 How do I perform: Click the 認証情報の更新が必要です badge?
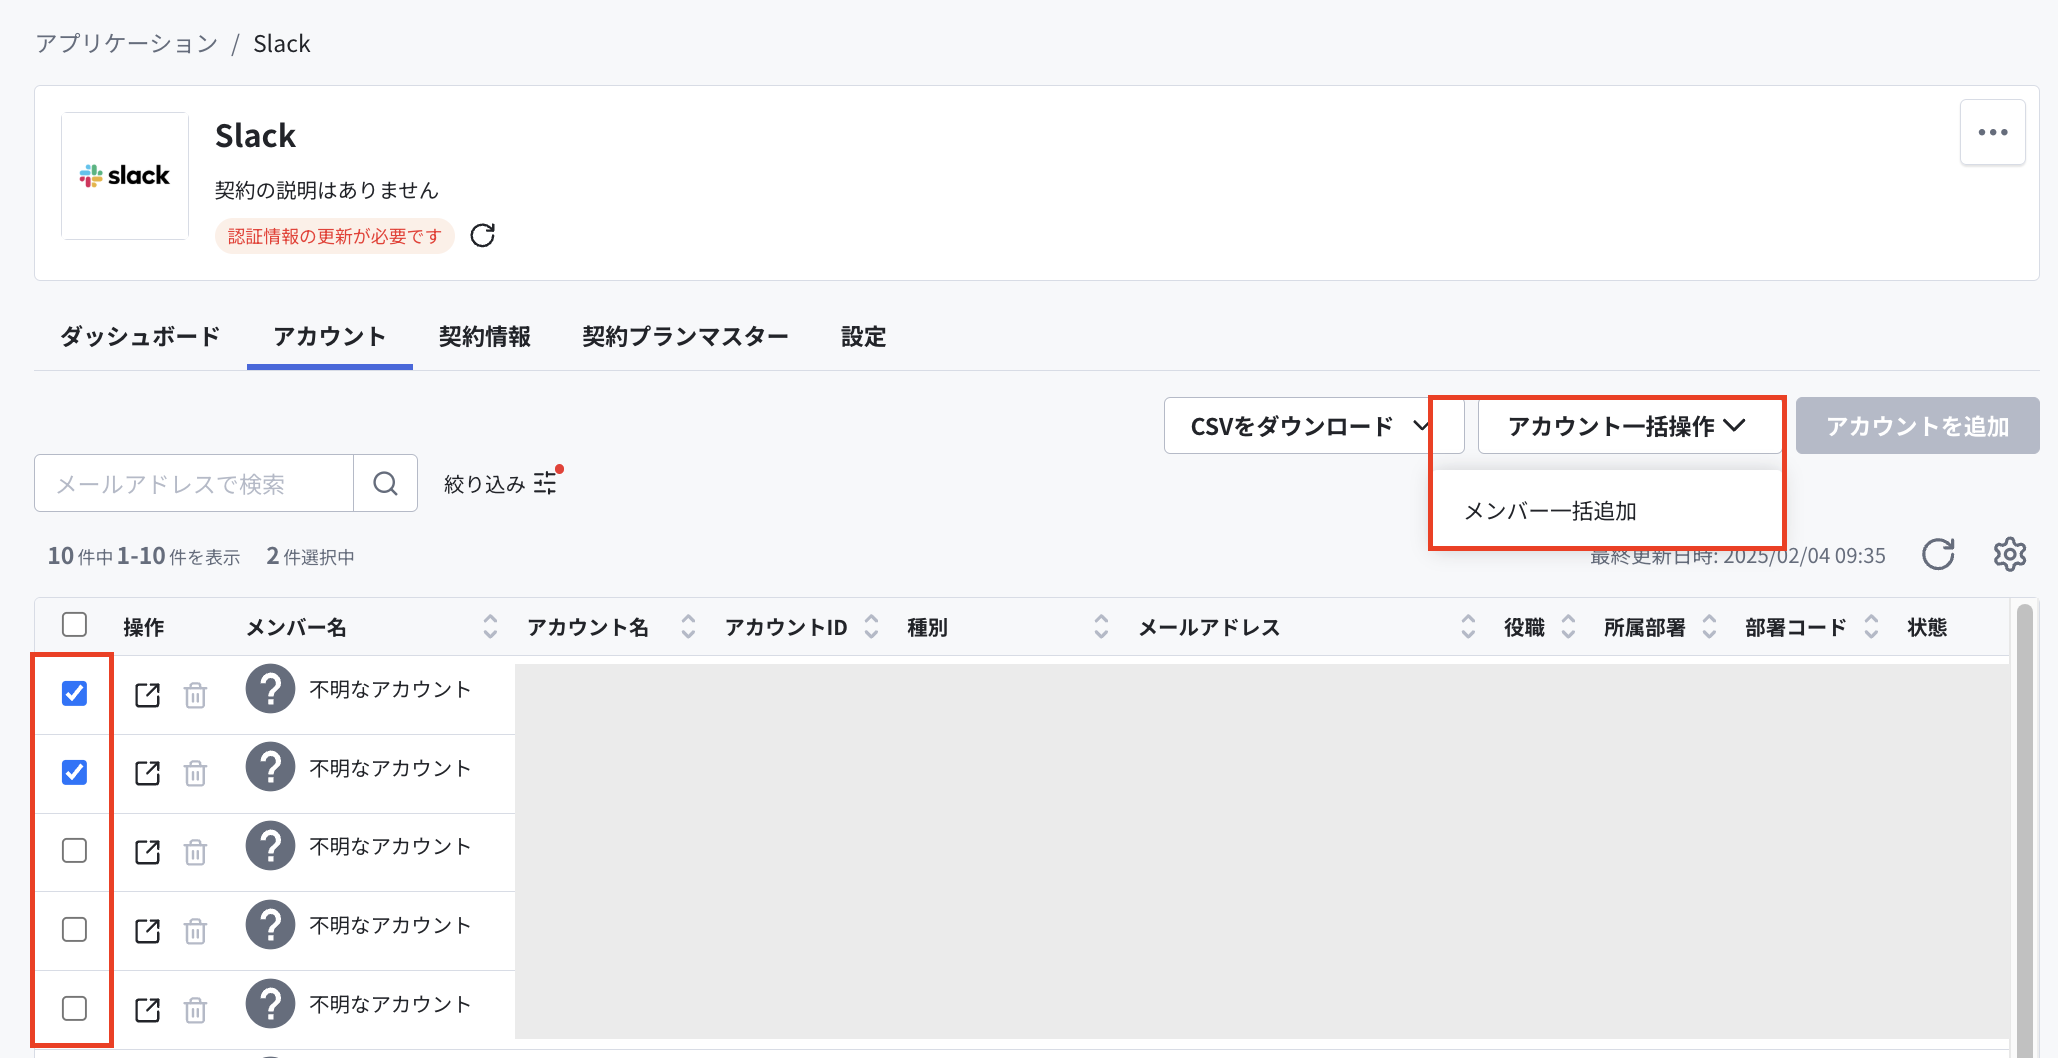335,236
